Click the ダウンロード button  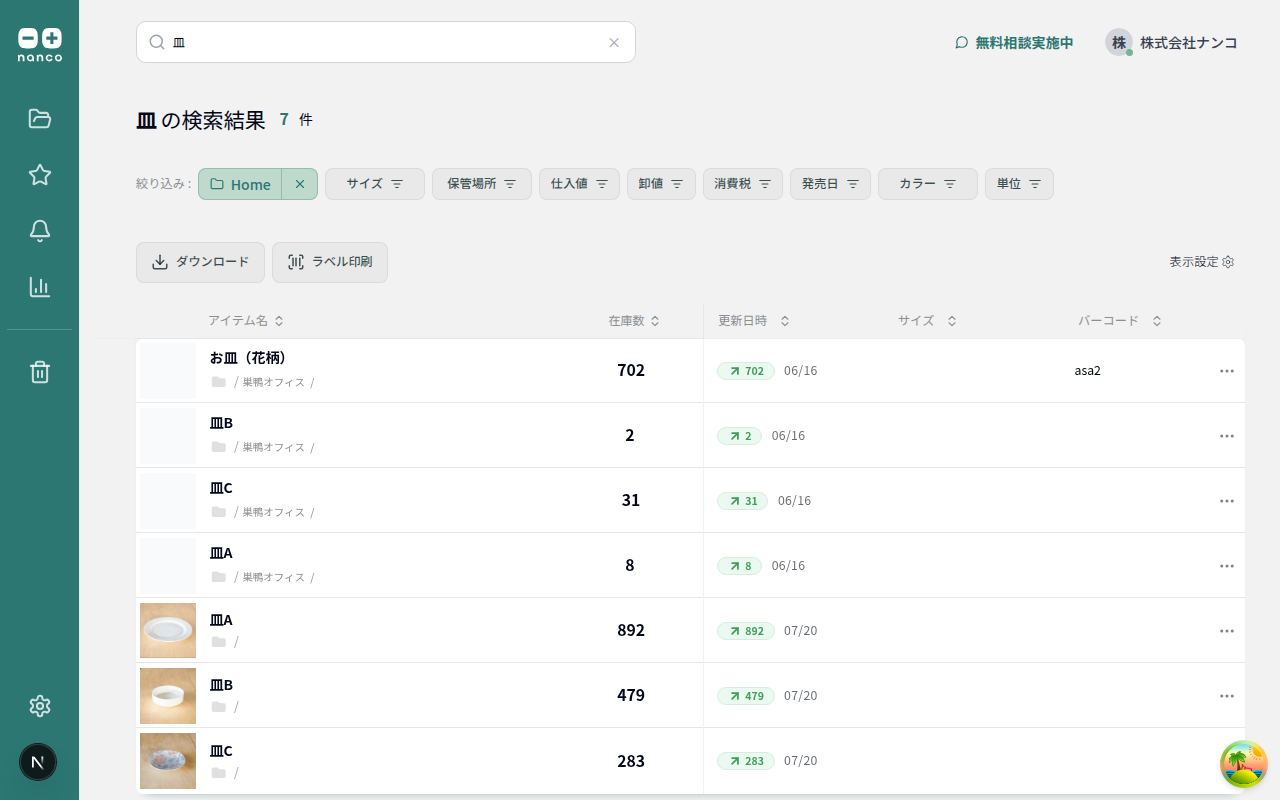click(200, 262)
